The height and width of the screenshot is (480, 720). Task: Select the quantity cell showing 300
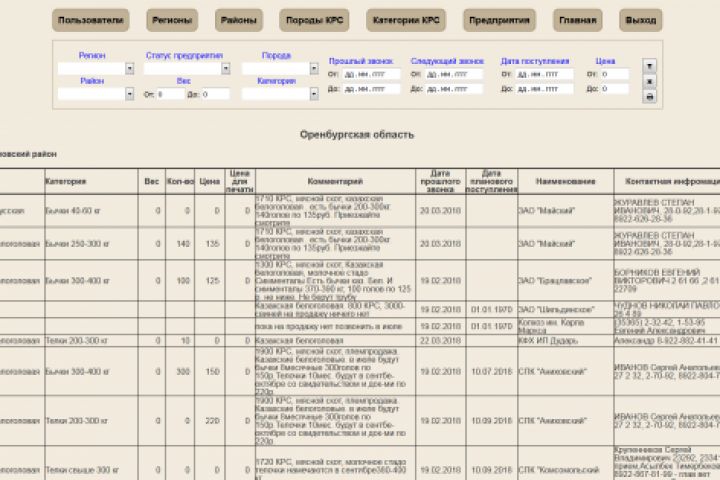180,371
